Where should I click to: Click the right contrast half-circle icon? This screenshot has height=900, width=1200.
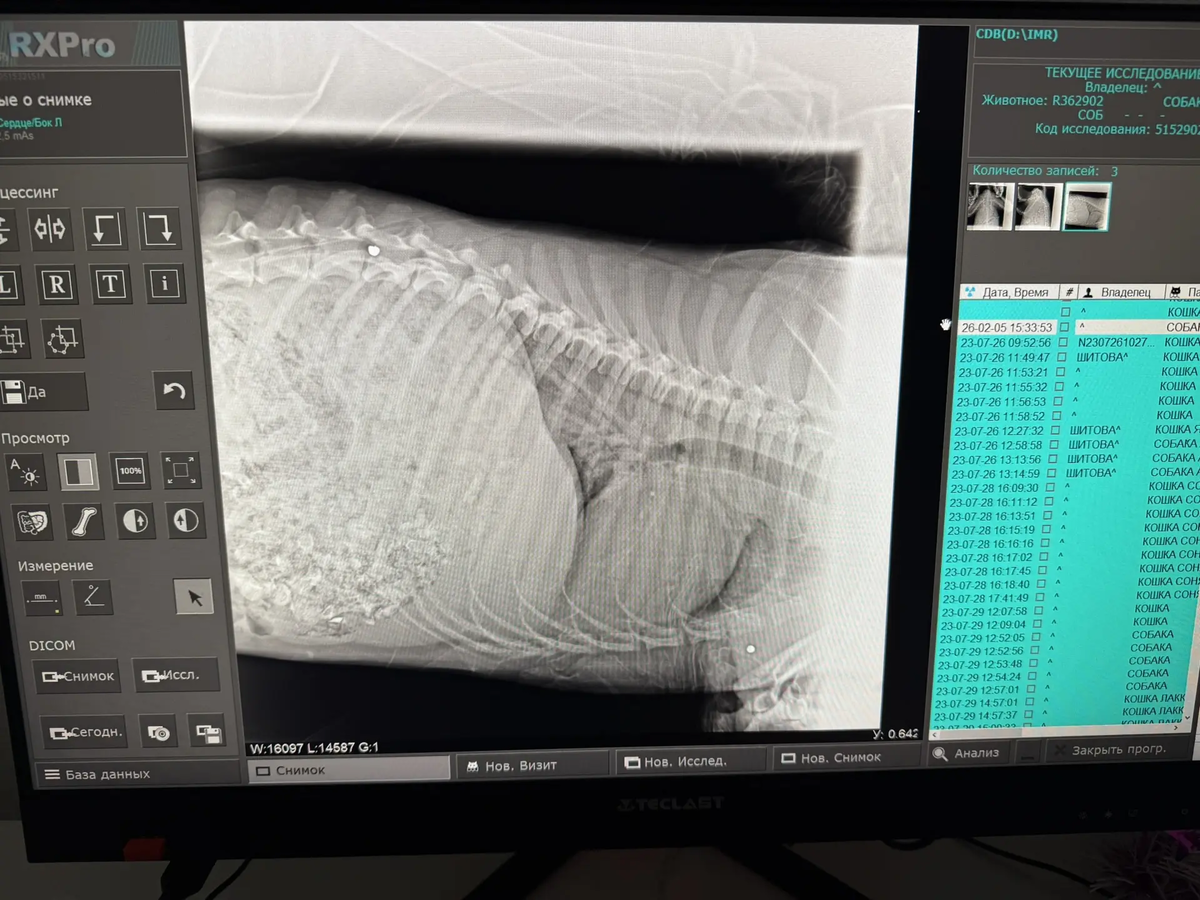(x=186, y=521)
